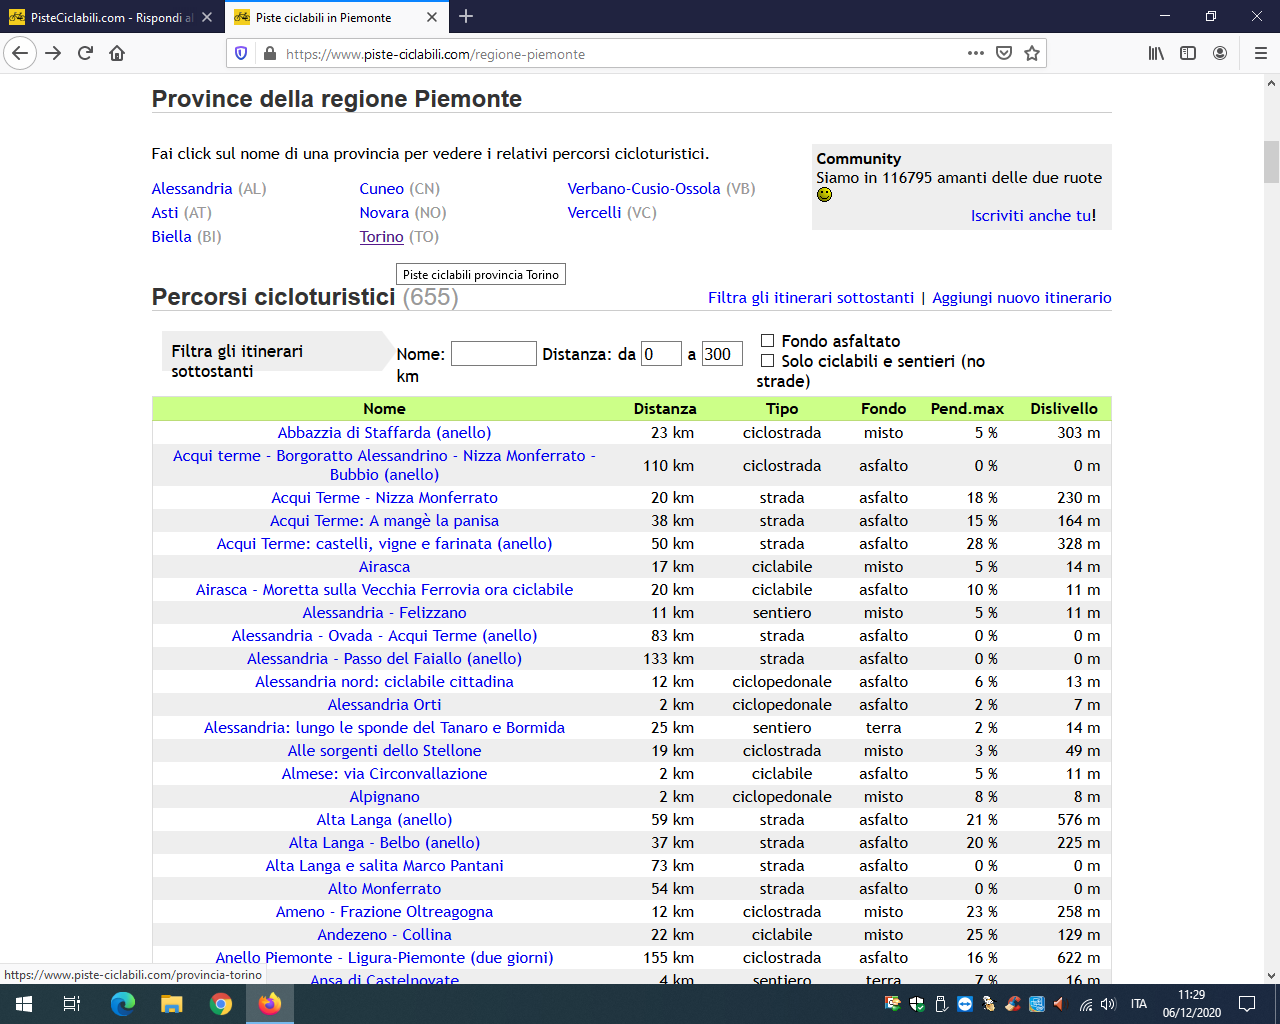Toggle the sidebar view icon

pos(1188,53)
